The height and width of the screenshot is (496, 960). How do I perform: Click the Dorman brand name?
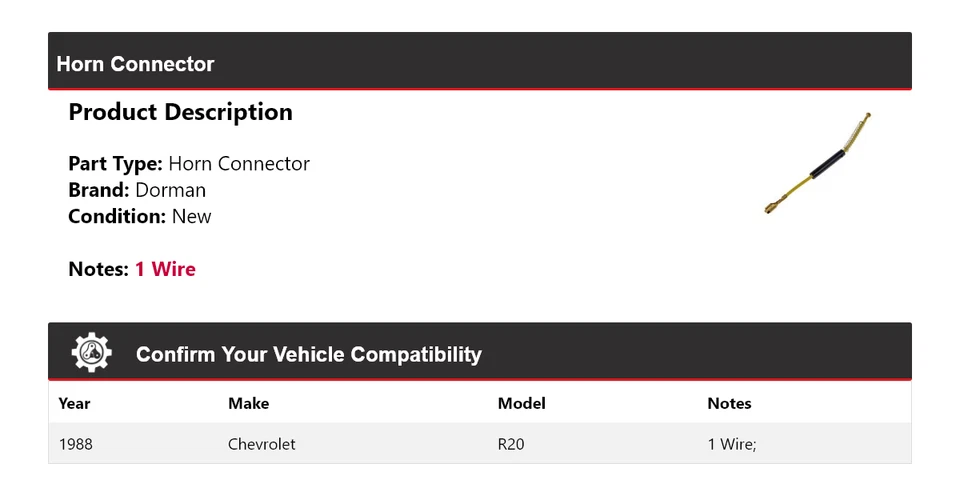tap(170, 190)
